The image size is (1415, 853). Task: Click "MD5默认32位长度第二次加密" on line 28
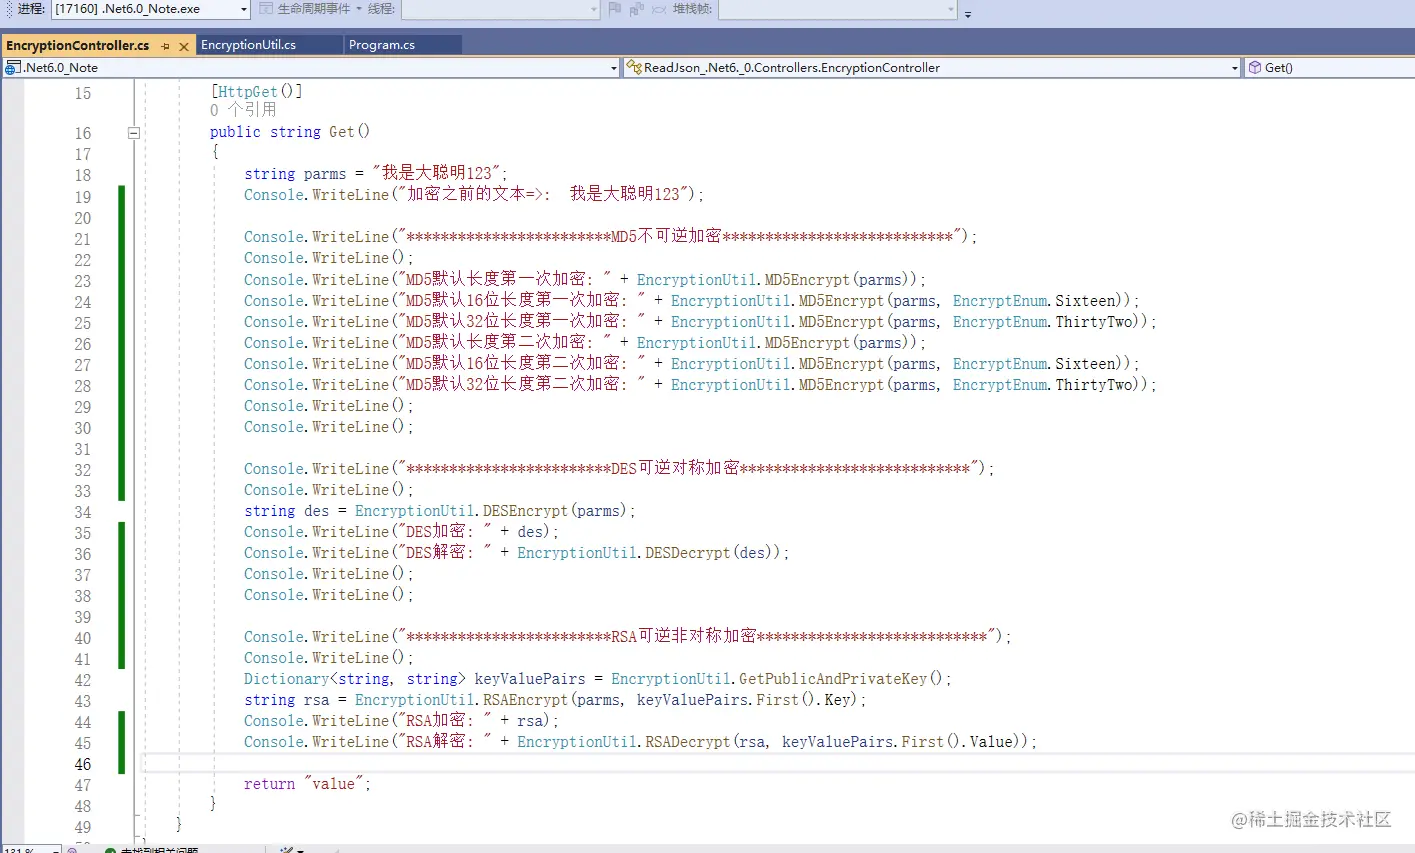(513, 384)
